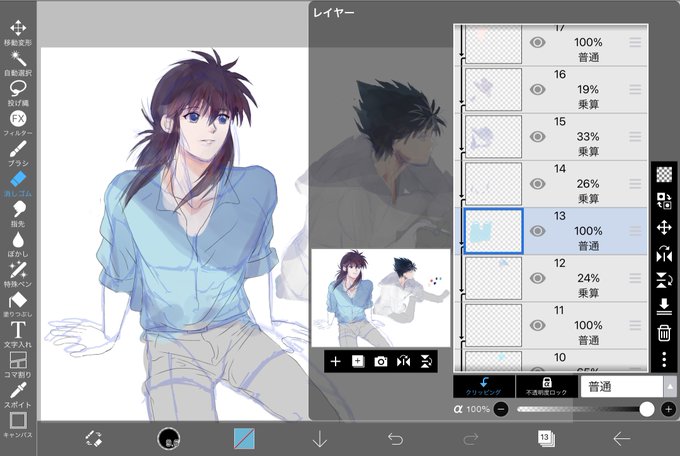
Task: Toggle Clipping (クリッピング) for selected layer
Action: 484,386
